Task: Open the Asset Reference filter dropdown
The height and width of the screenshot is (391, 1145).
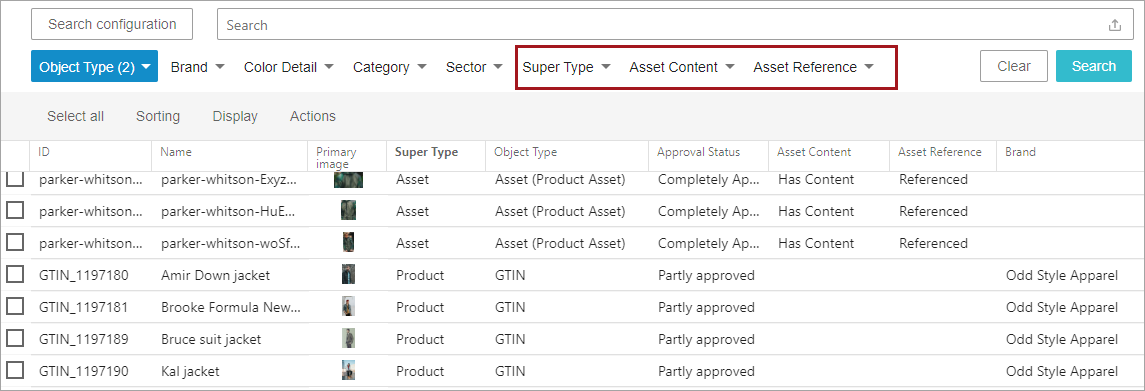Action: (x=813, y=67)
